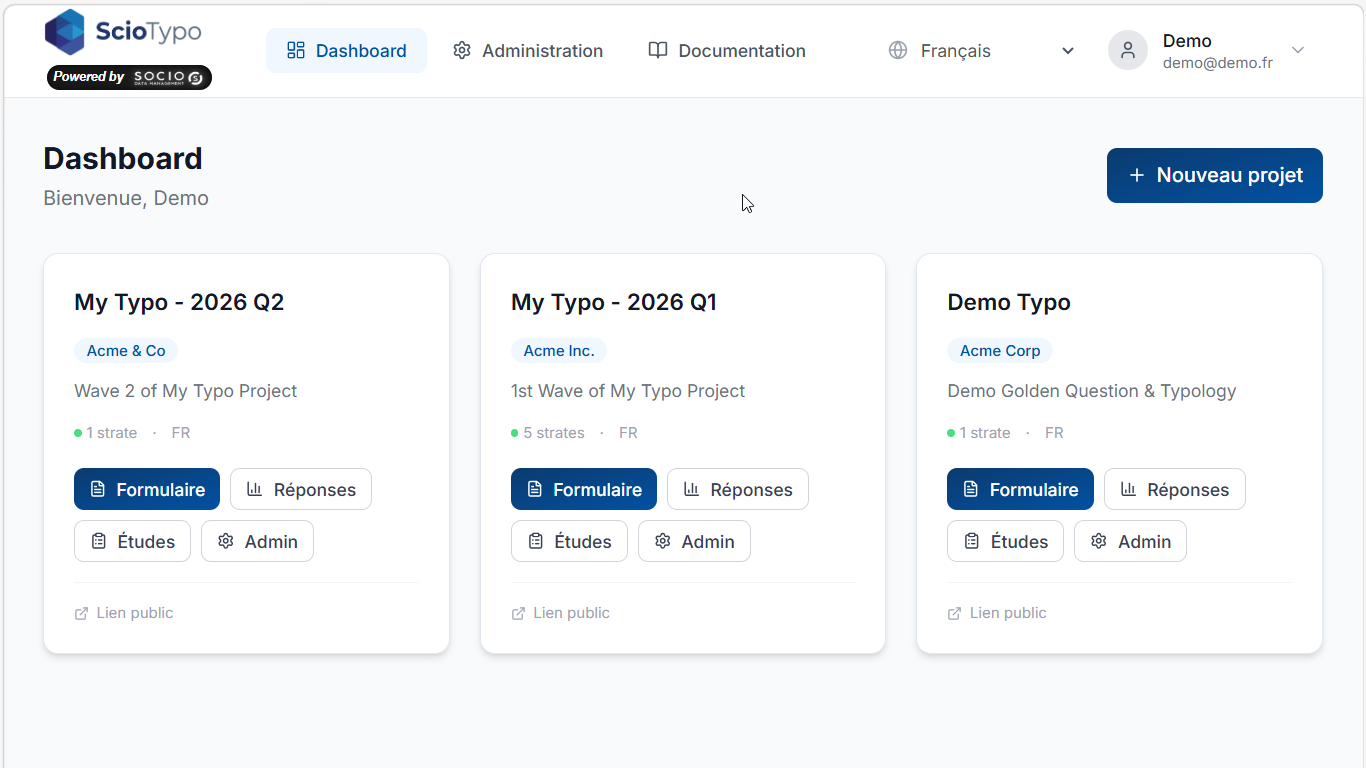Click the Acme & Co client tag
1366x768 pixels.
(x=126, y=350)
